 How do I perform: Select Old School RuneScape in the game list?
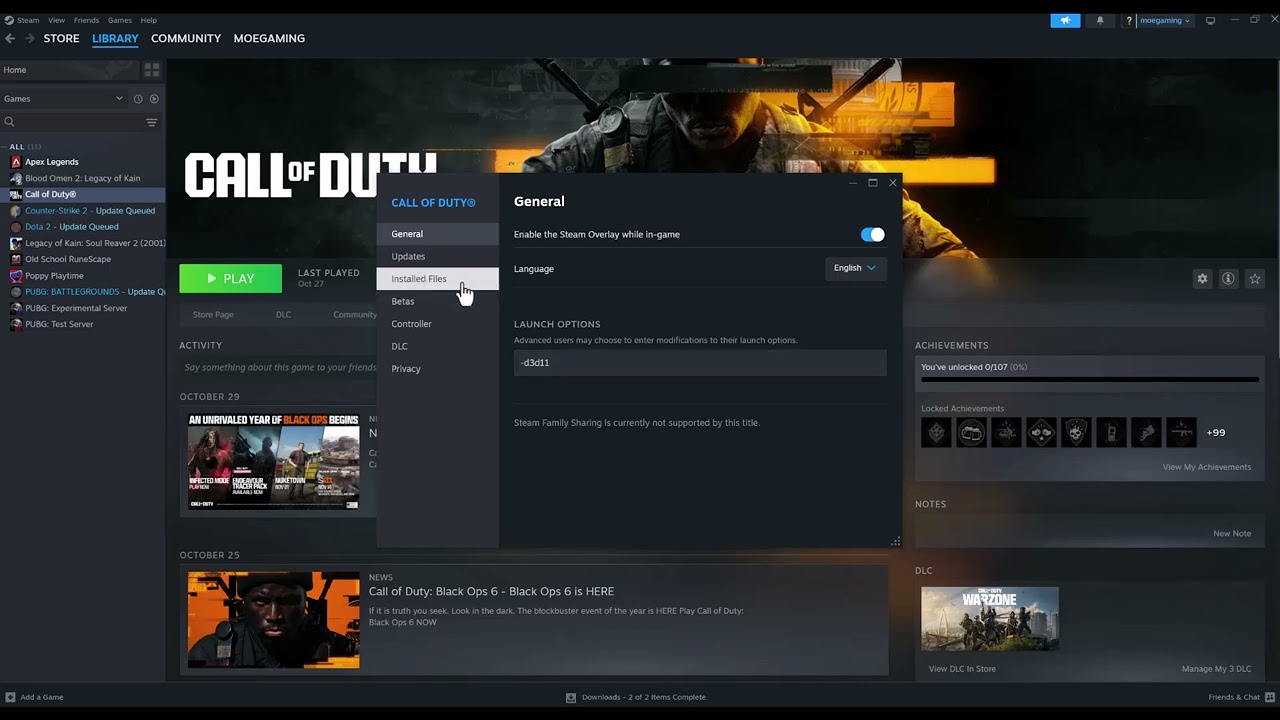(x=68, y=260)
